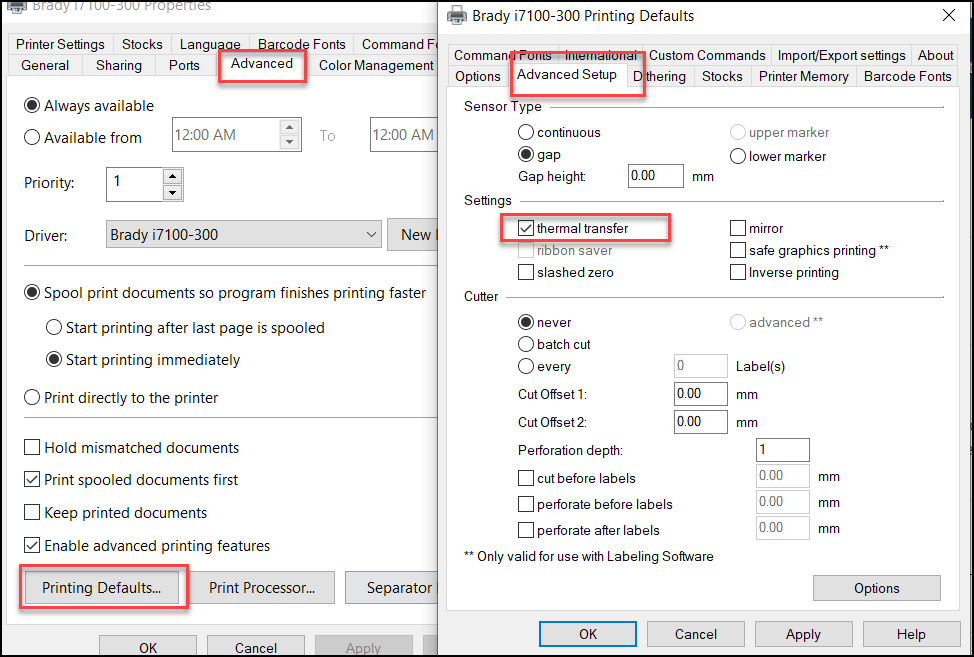Close the Printing Defaults dialog
The height and width of the screenshot is (657, 974).
(x=948, y=16)
